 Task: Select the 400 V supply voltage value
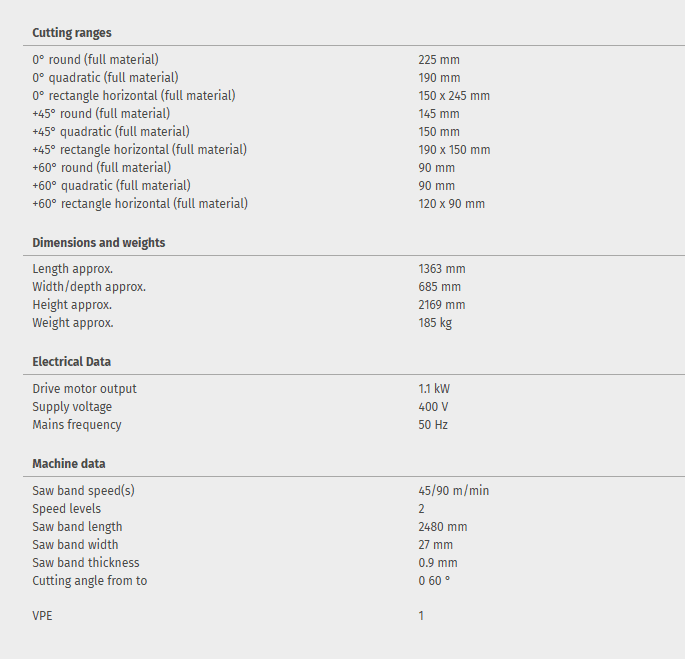[x=433, y=407]
